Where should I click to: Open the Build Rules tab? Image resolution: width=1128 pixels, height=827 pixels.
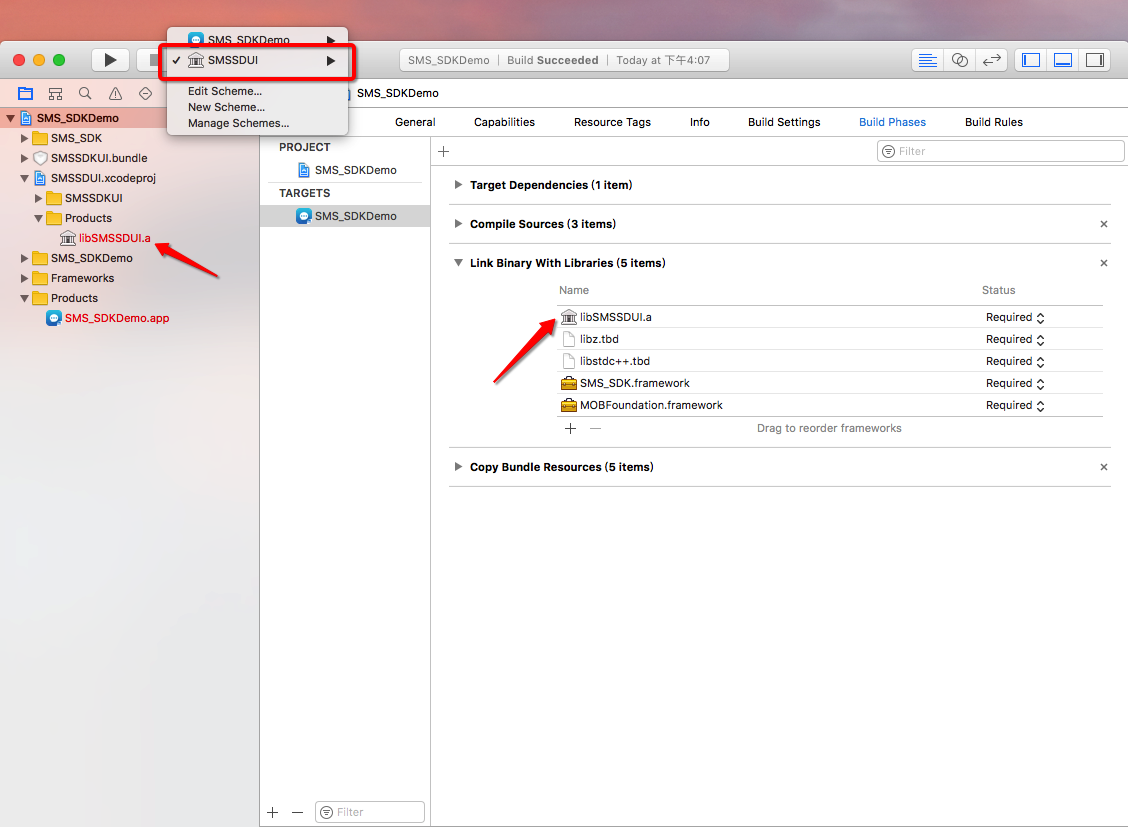pyautogui.click(x=993, y=122)
